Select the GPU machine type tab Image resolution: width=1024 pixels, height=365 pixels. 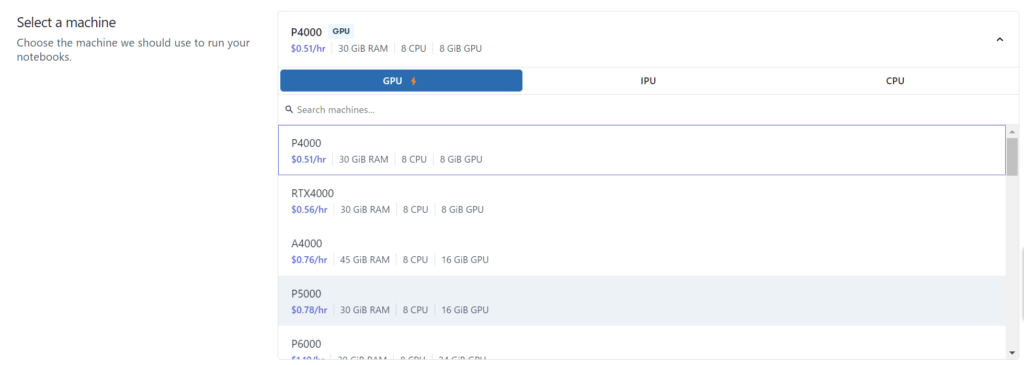pos(401,81)
